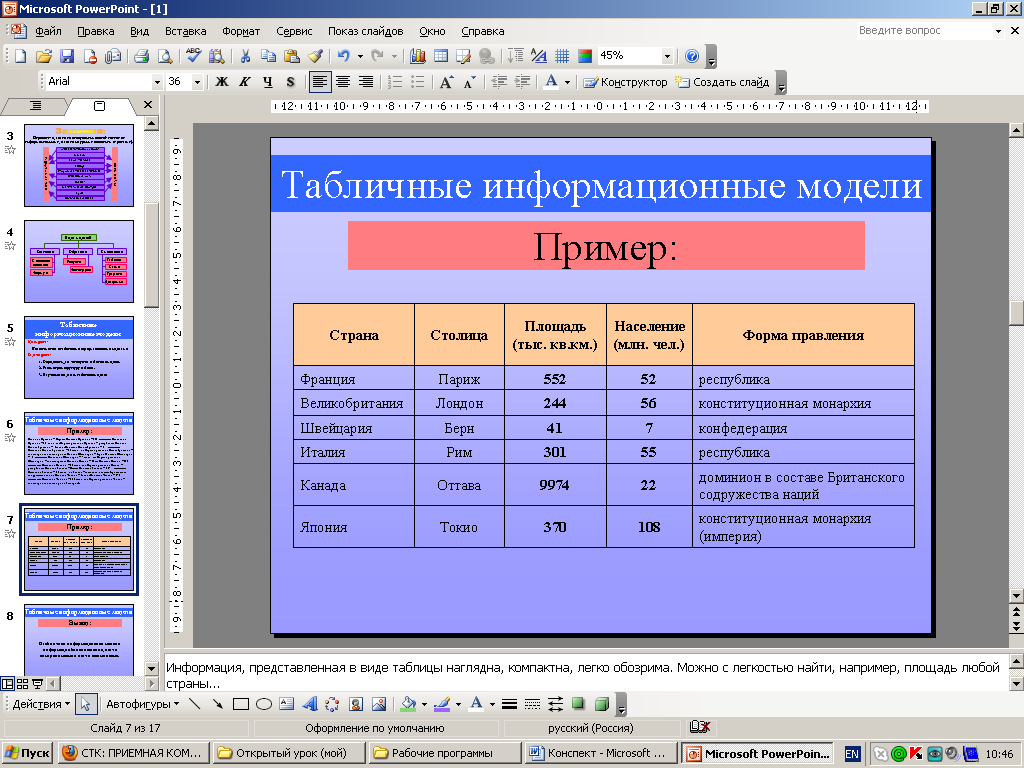This screenshot has width=1024, height=768.
Task: Toggle italic text formatting
Action: pyautogui.click(x=244, y=82)
